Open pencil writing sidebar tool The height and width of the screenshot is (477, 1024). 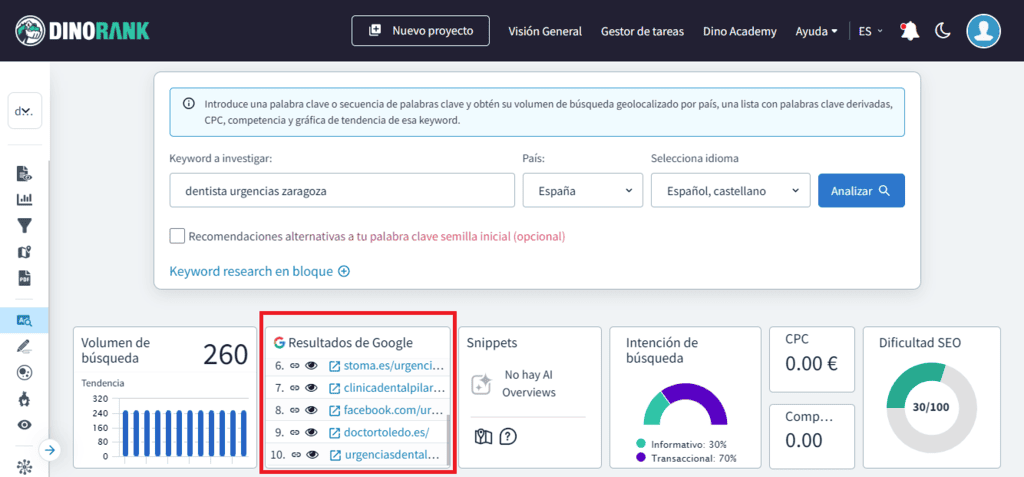(x=24, y=346)
